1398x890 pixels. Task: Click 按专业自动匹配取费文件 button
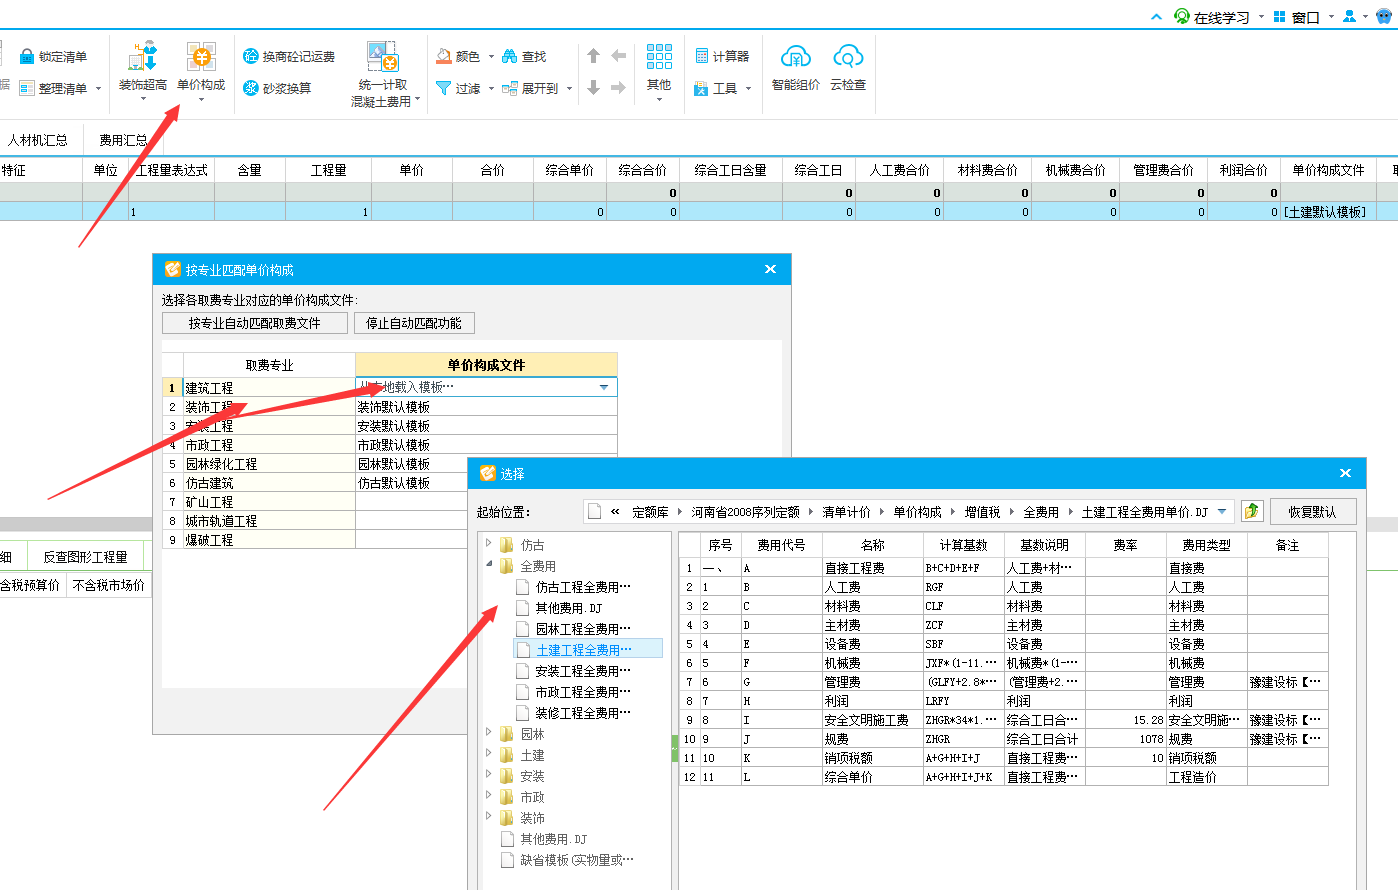tap(255, 323)
